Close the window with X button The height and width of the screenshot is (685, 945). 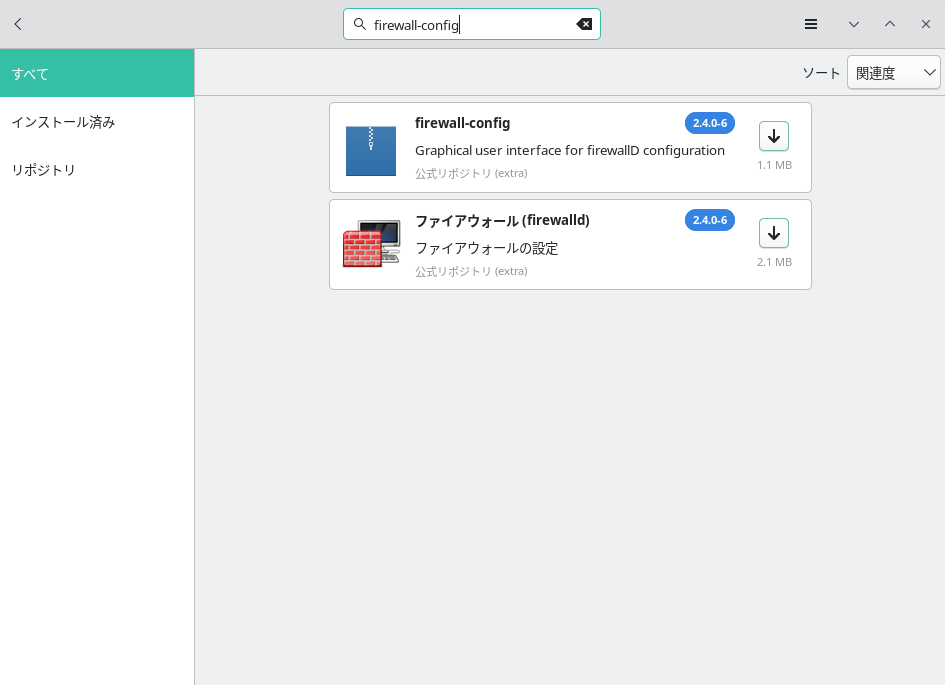pyautogui.click(x=926, y=24)
